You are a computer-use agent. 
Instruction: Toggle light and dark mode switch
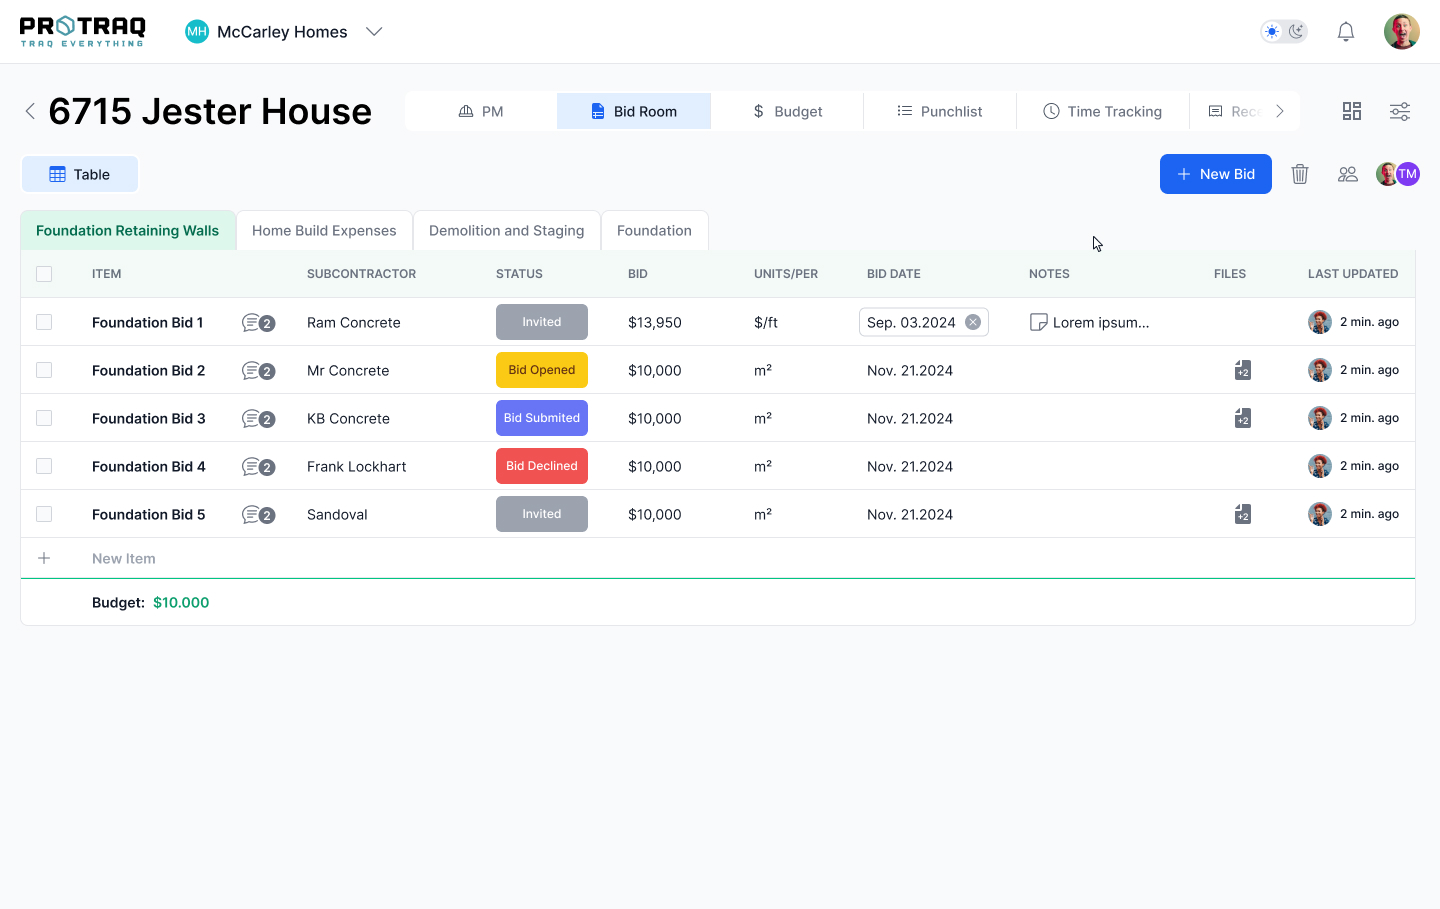[1284, 32]
